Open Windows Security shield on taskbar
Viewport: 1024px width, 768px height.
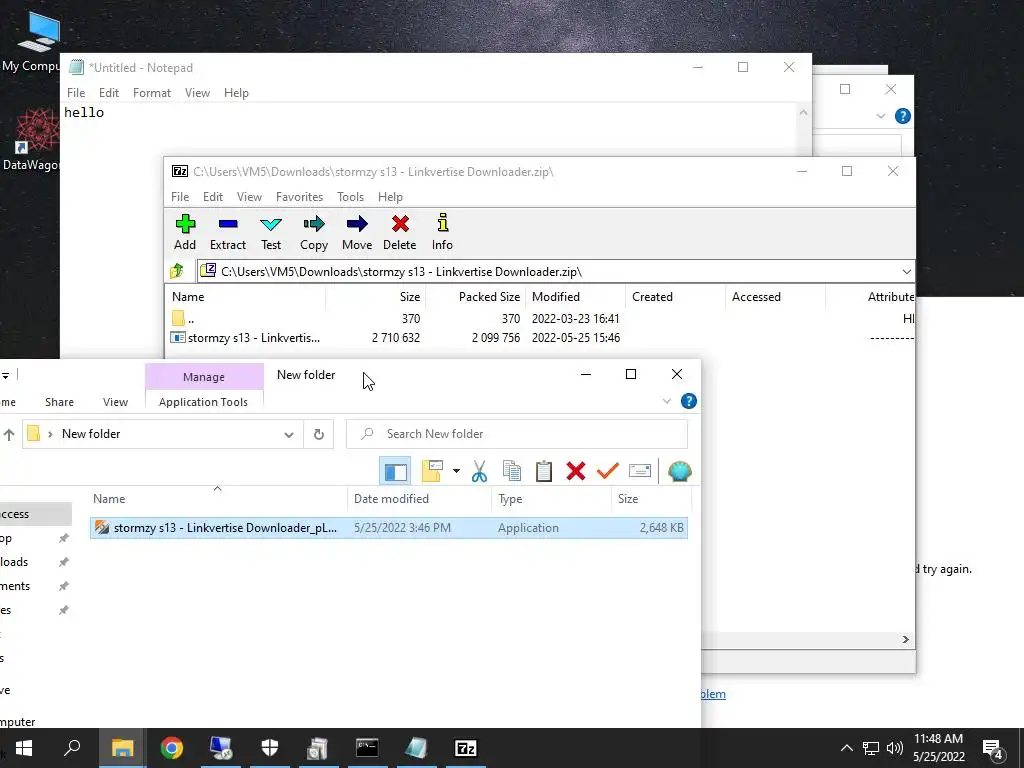(x=270, y=748)
